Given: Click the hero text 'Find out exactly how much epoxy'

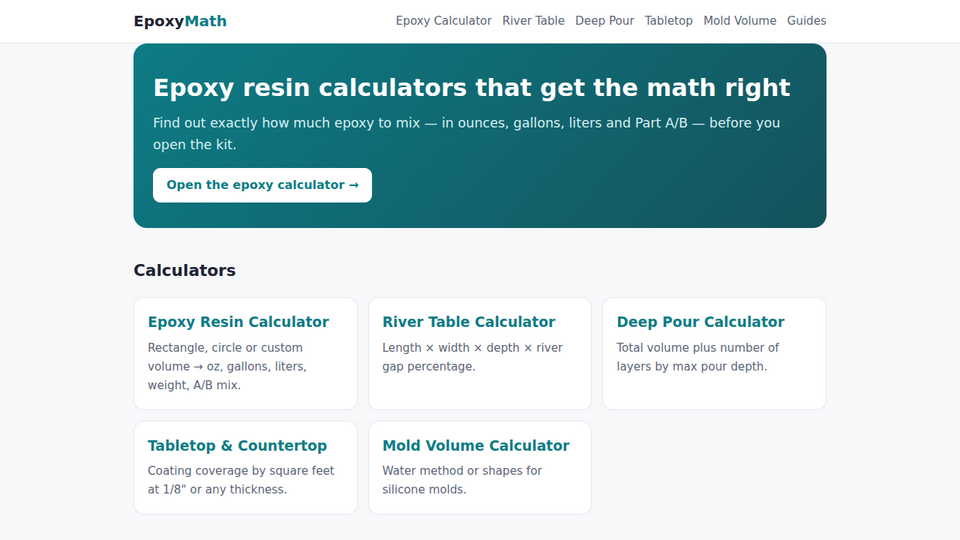Looking at the screenshot, I should [467, 133].
